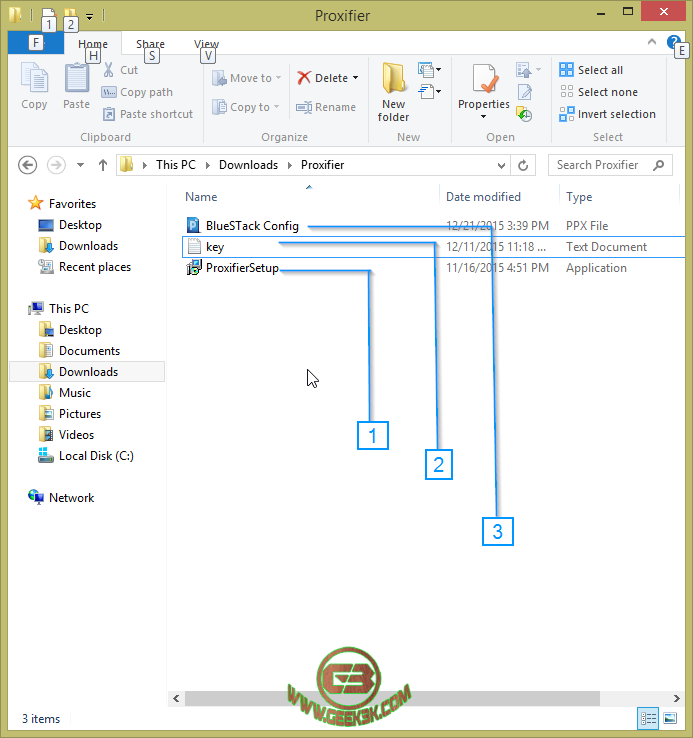Open the Copy to dropdown
693x738 pixels.
[245, 107]
